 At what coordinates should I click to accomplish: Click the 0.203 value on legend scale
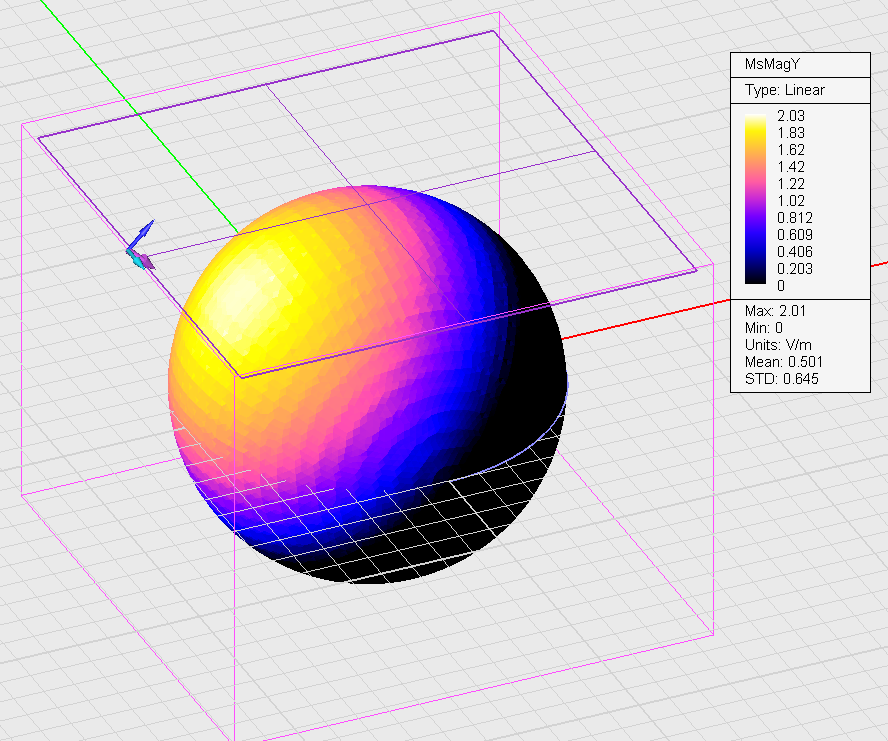(794, 269)
